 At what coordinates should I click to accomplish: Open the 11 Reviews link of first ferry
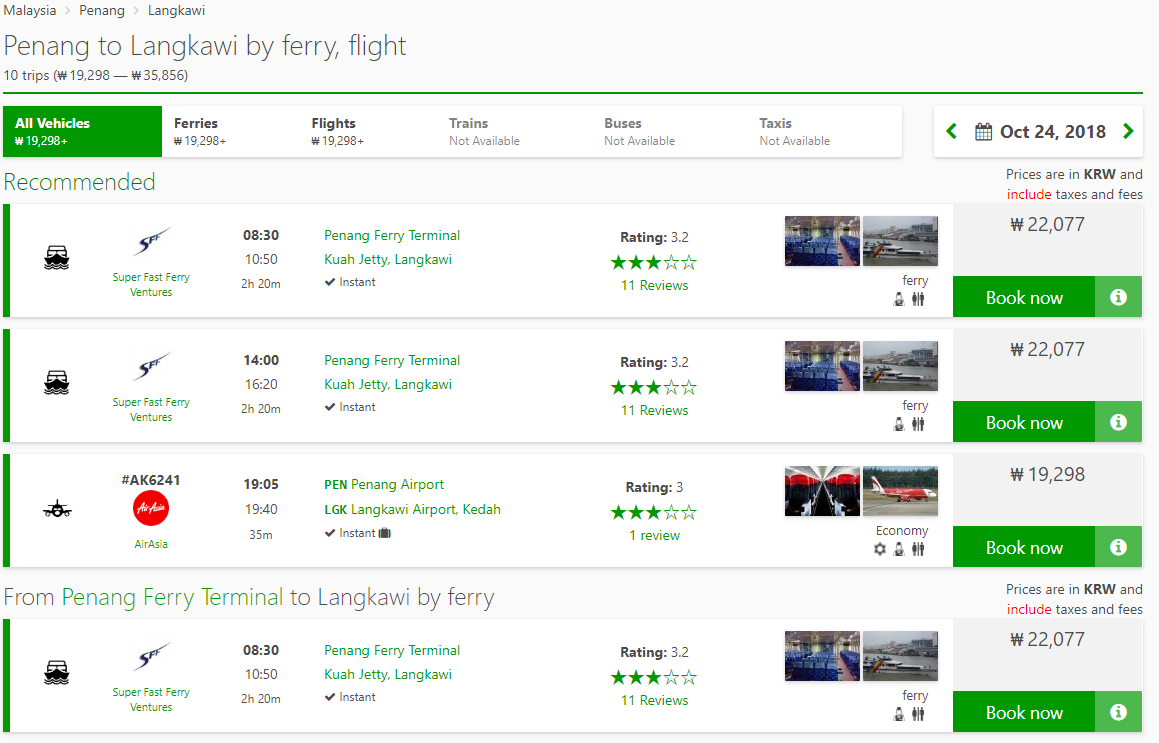(654, 285)
